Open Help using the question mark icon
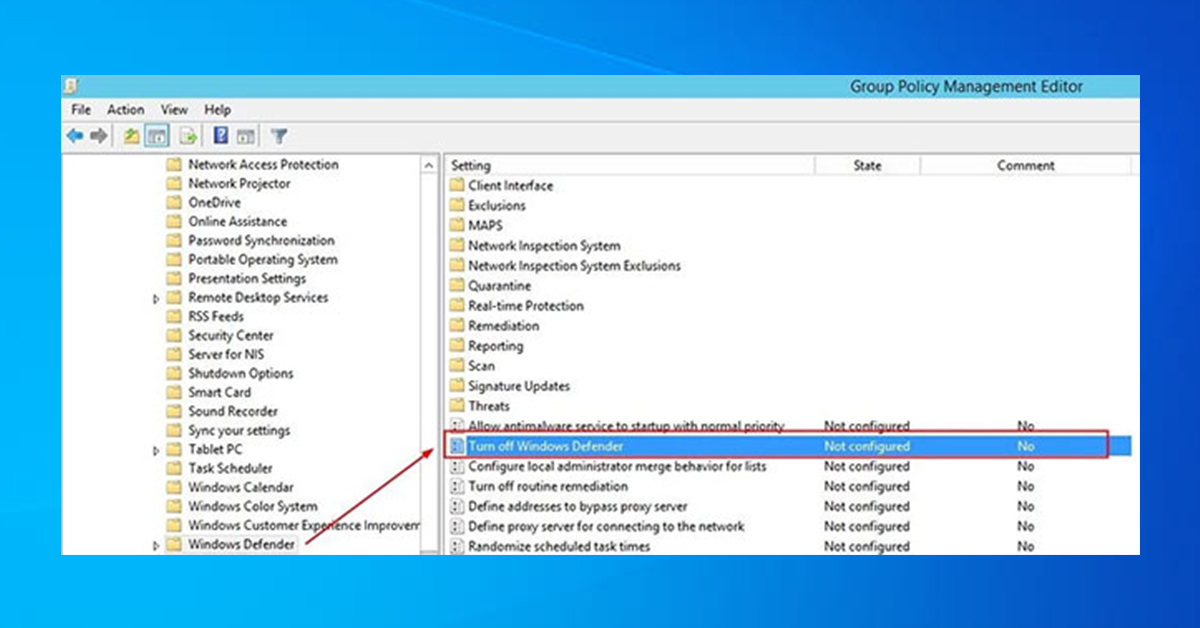This screenshot has height=628, width=1200. tap(220, 135)
